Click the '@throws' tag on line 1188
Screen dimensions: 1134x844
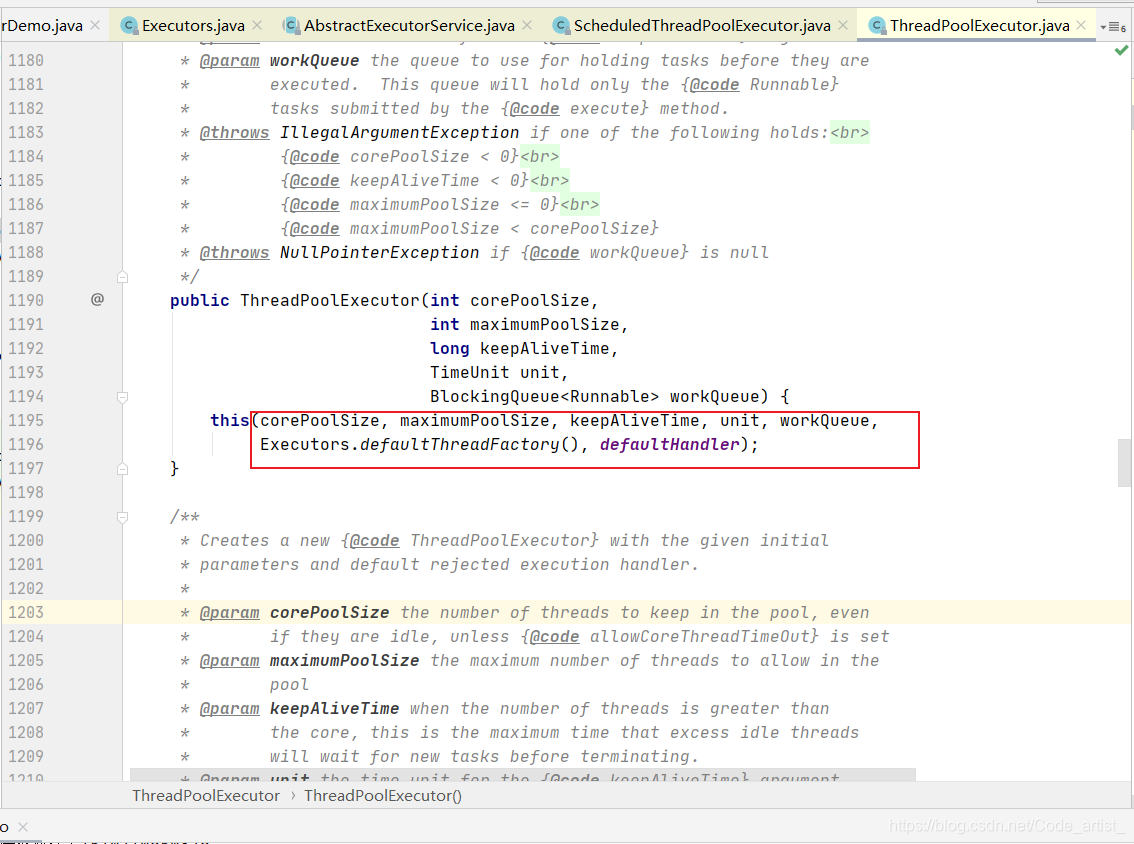coord(234,252)
